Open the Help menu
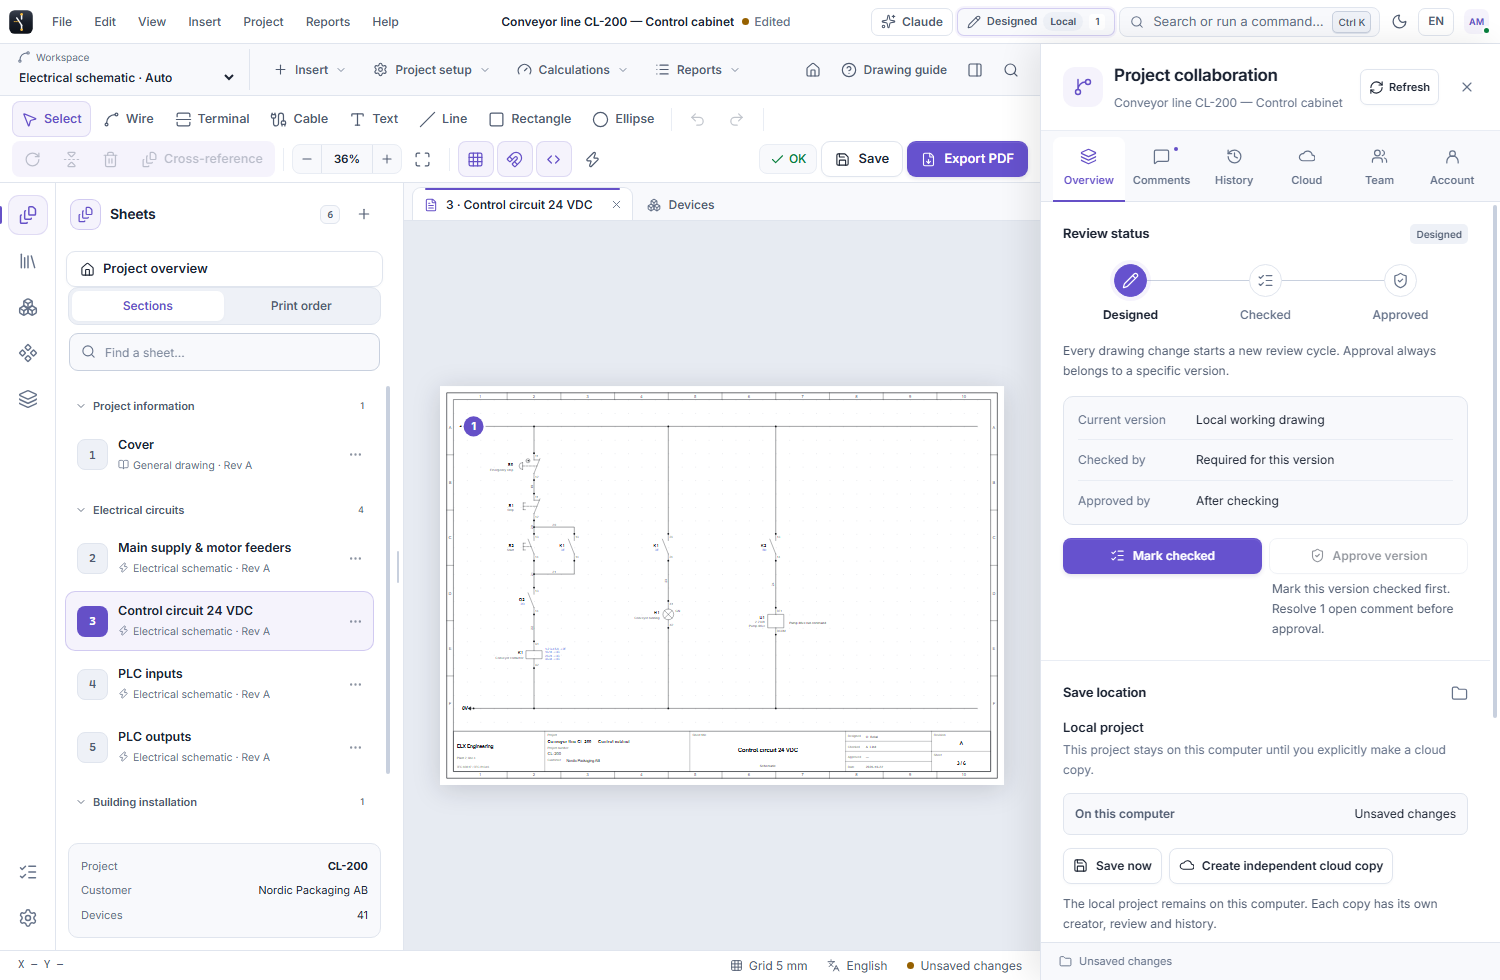 pos(385,22)
